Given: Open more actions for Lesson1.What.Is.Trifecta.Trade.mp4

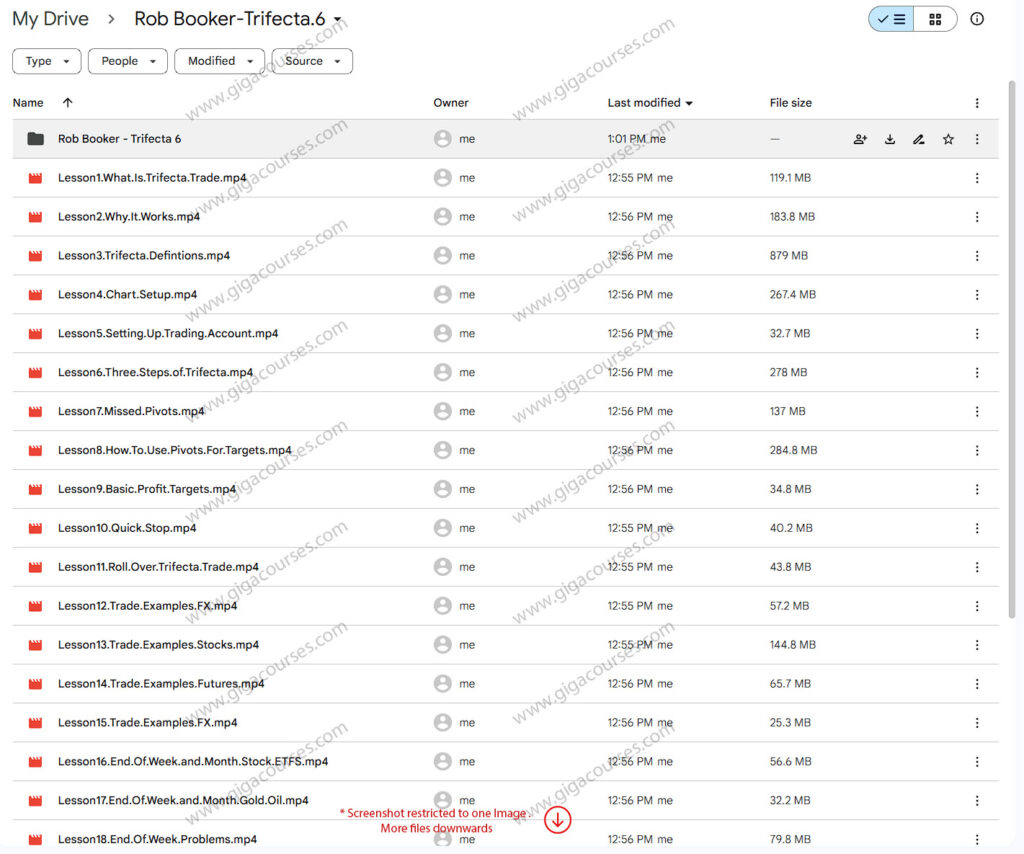Looking at the screenshot, I should tap(977, 178).
